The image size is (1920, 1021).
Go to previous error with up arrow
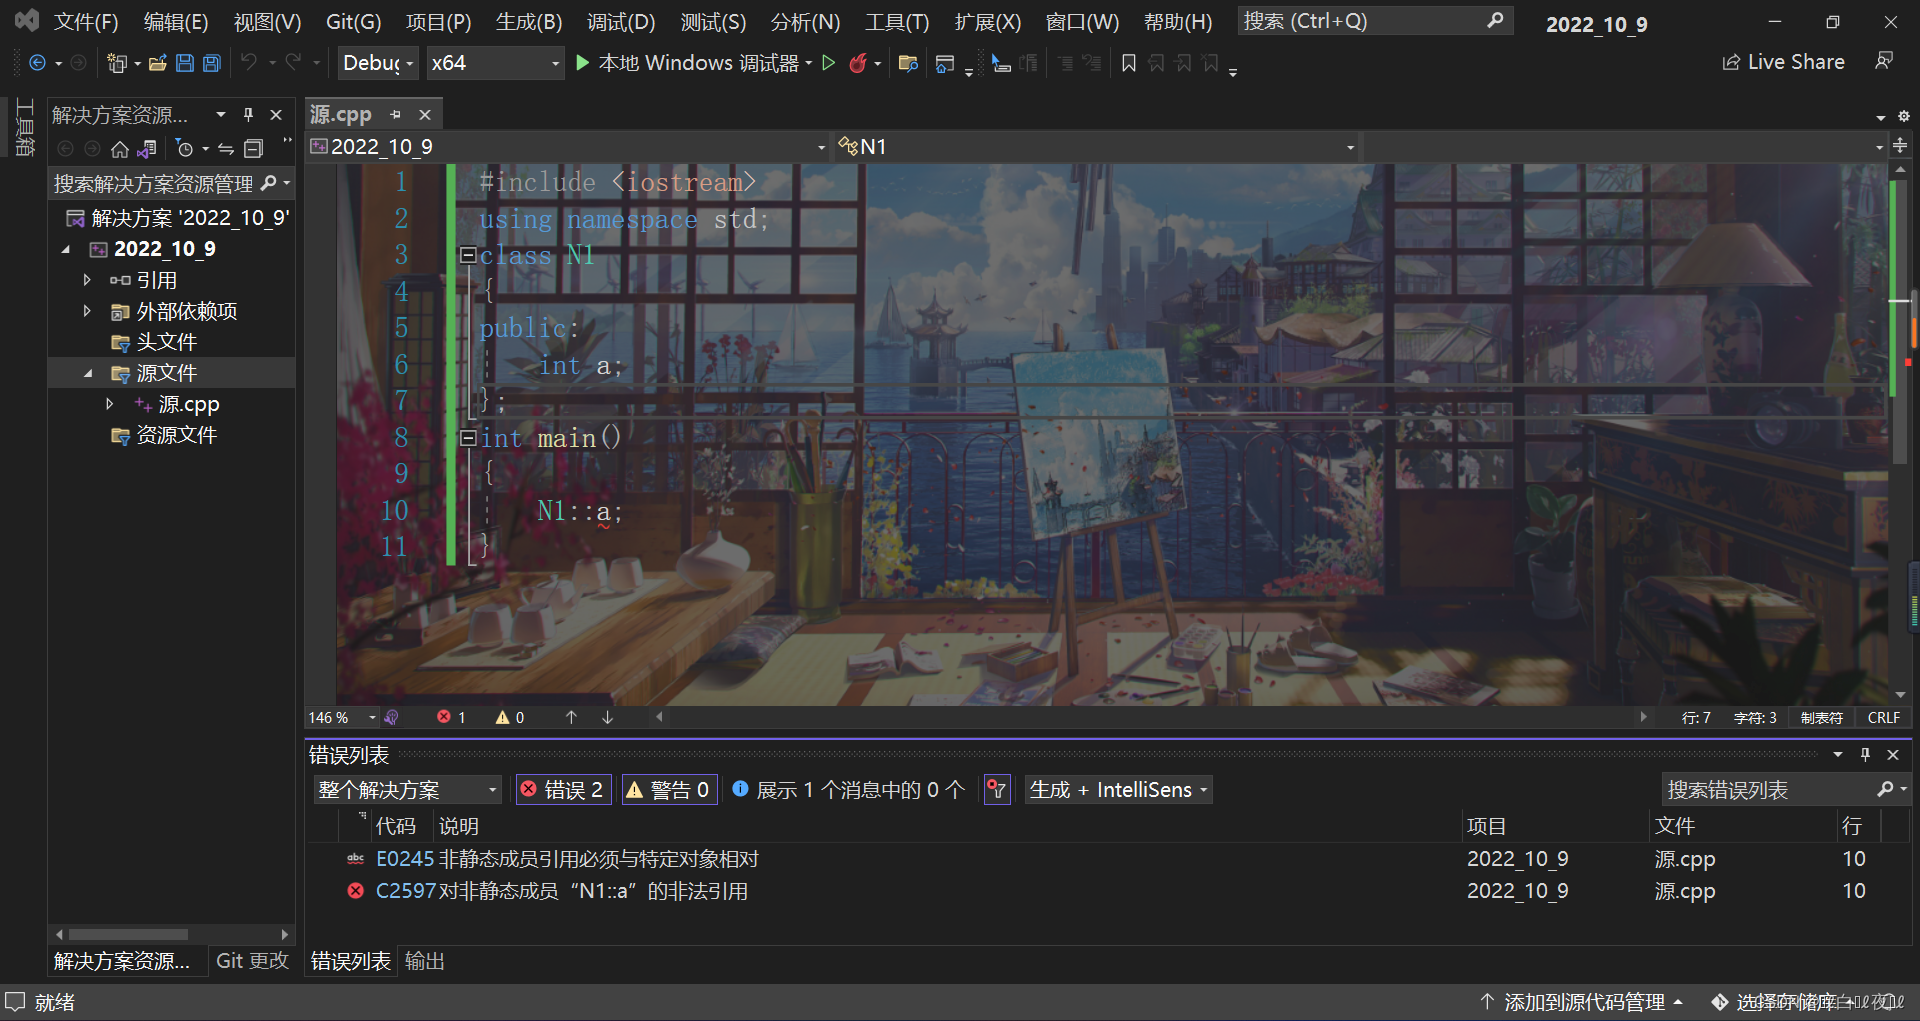click(571, 717)
